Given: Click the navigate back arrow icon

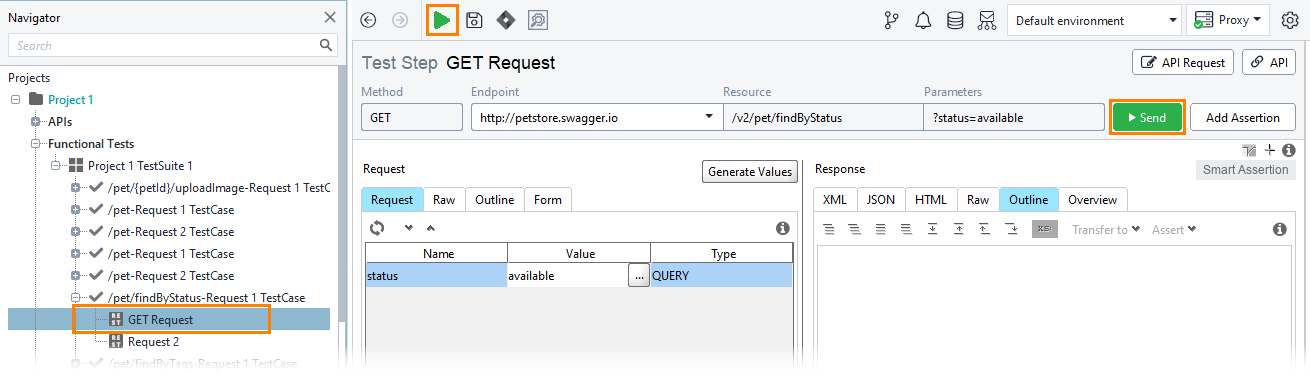Looking at the screenshot, I should click(x=369, y=20).
